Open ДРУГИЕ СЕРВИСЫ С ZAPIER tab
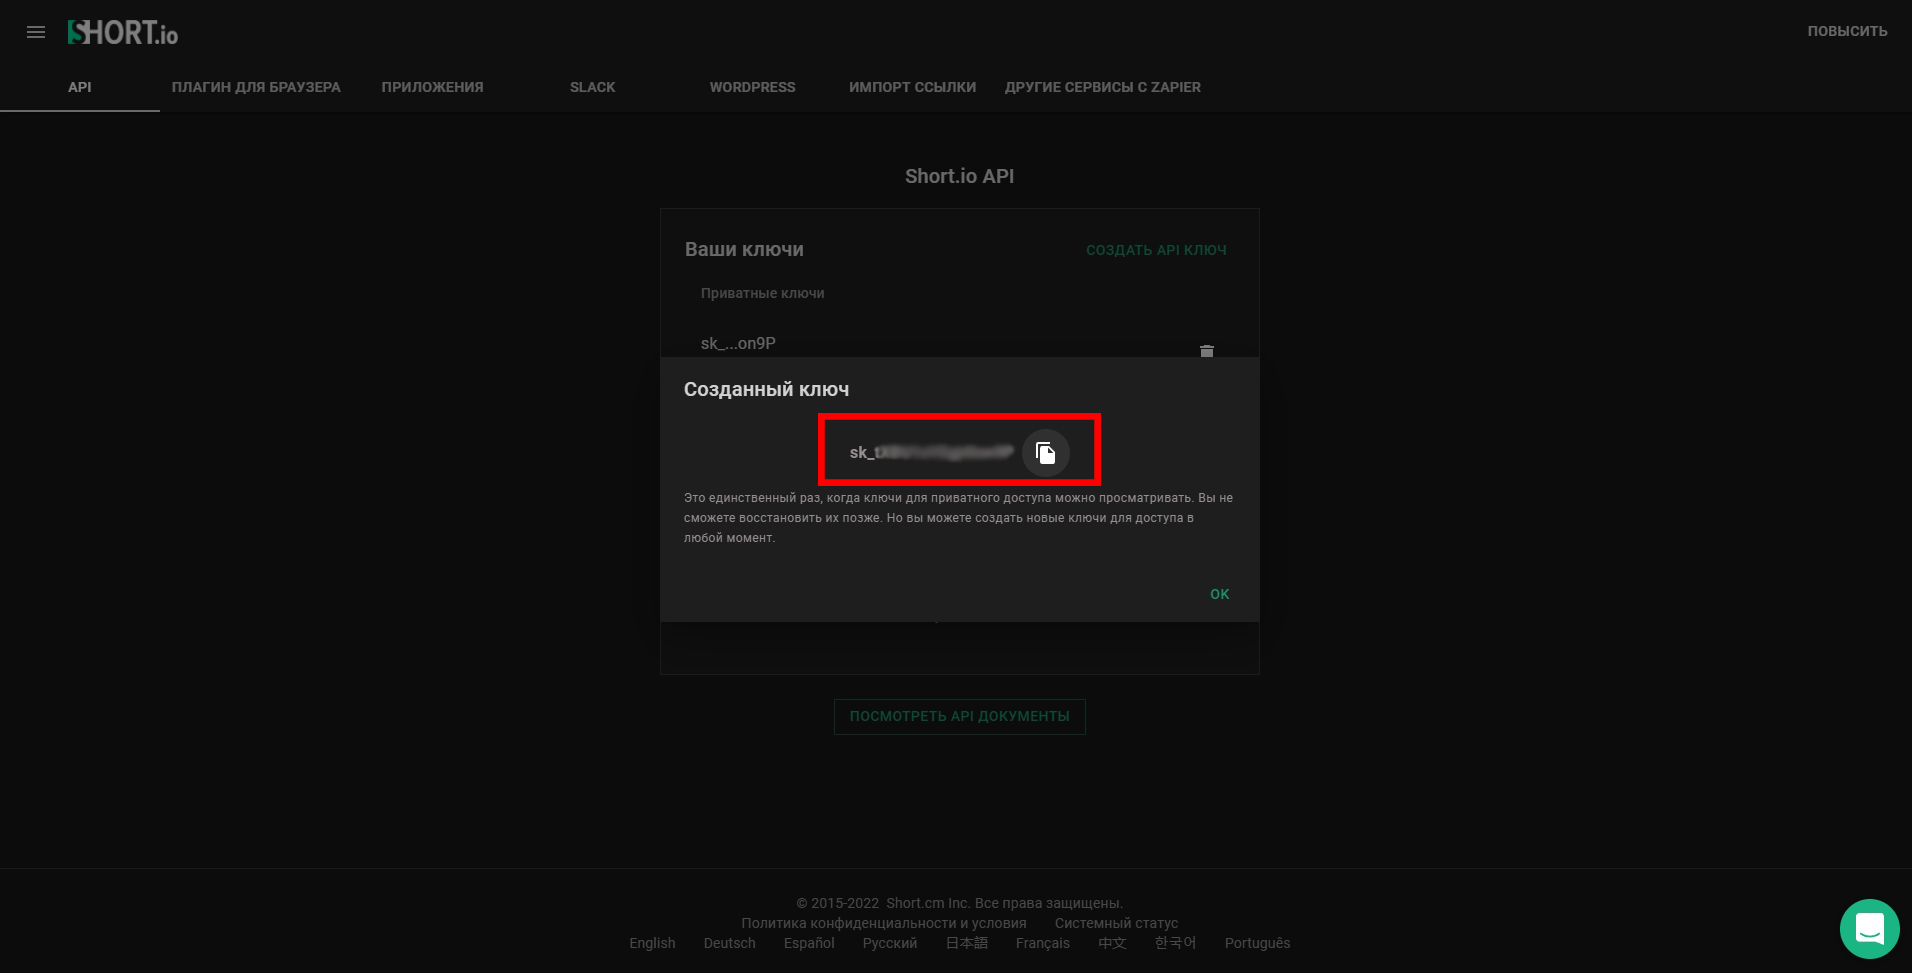 [1103, 87]
